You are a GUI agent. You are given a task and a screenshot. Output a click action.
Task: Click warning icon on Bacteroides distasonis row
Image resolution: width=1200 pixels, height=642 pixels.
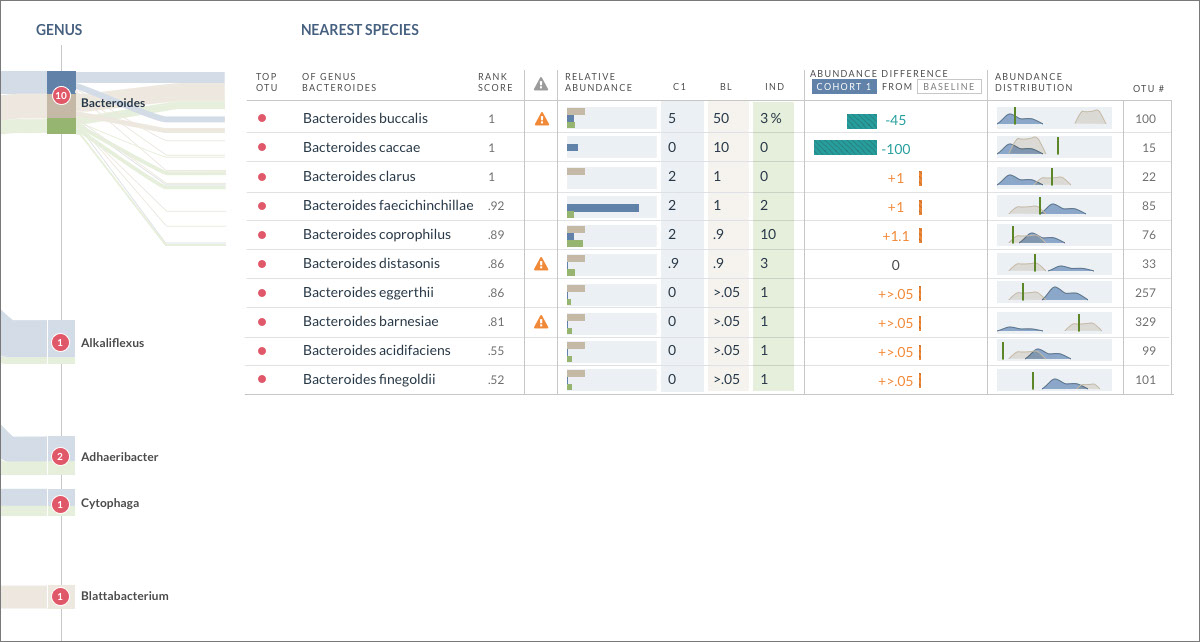(541, 264)
